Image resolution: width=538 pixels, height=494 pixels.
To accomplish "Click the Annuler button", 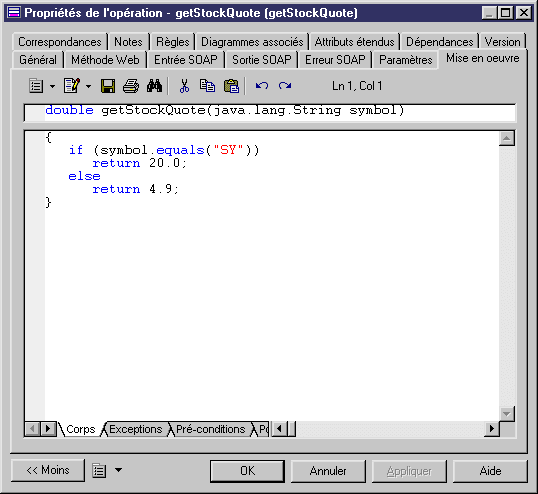I will [x=328, y=471].
